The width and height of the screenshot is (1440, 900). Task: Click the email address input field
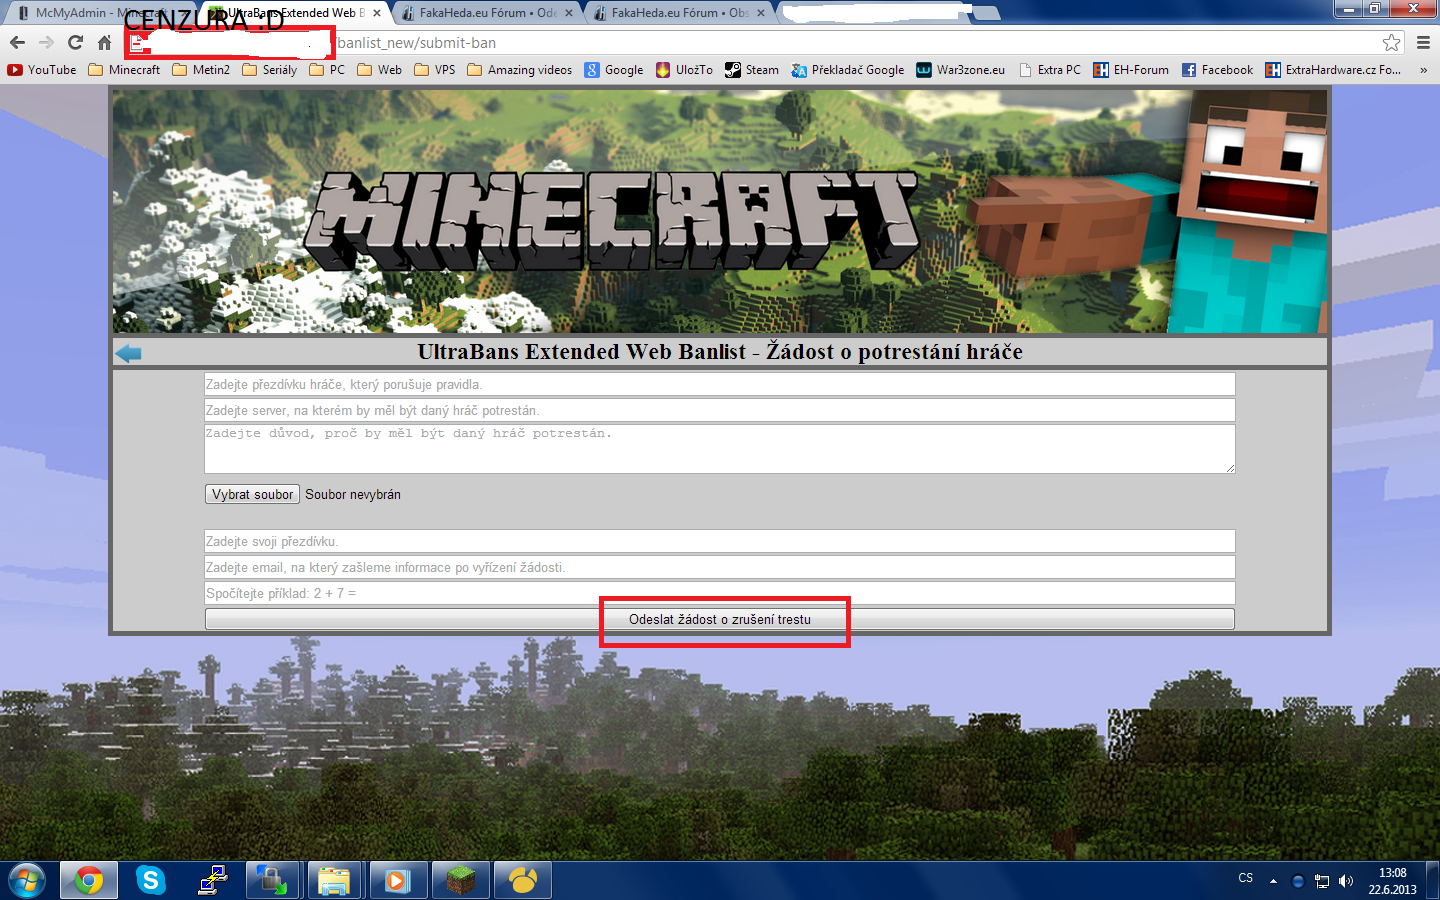(720, 567)
